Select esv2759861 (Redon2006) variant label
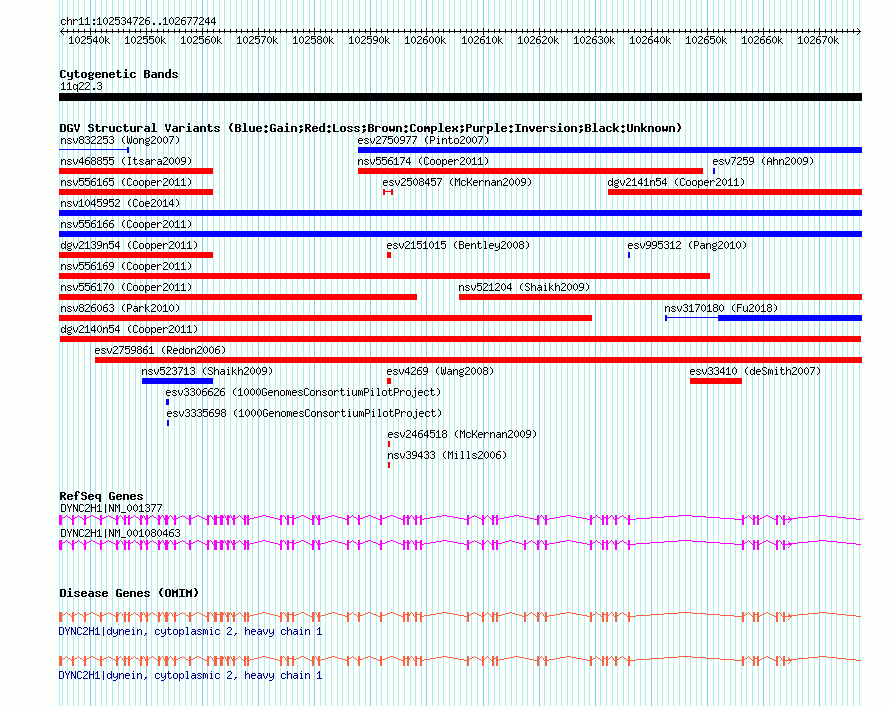Screen dimensions: 890x706 coord(160,350)
